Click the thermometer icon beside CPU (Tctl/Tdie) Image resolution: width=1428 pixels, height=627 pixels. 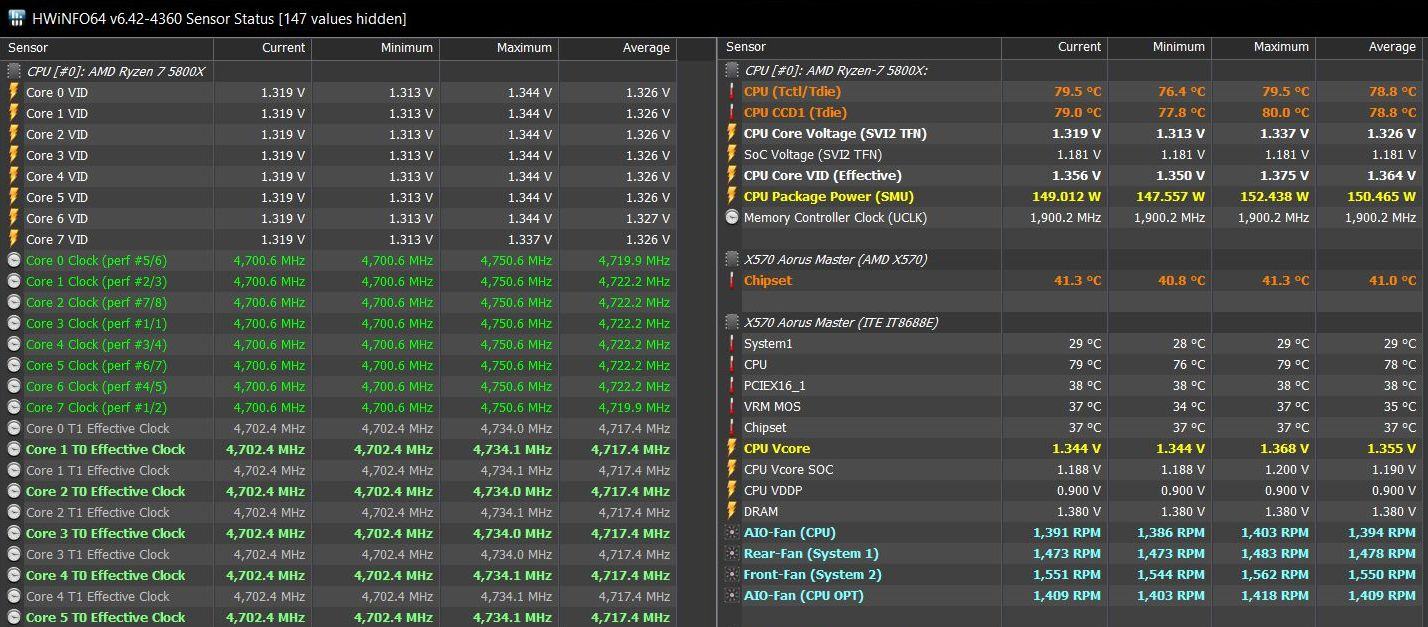732,91
